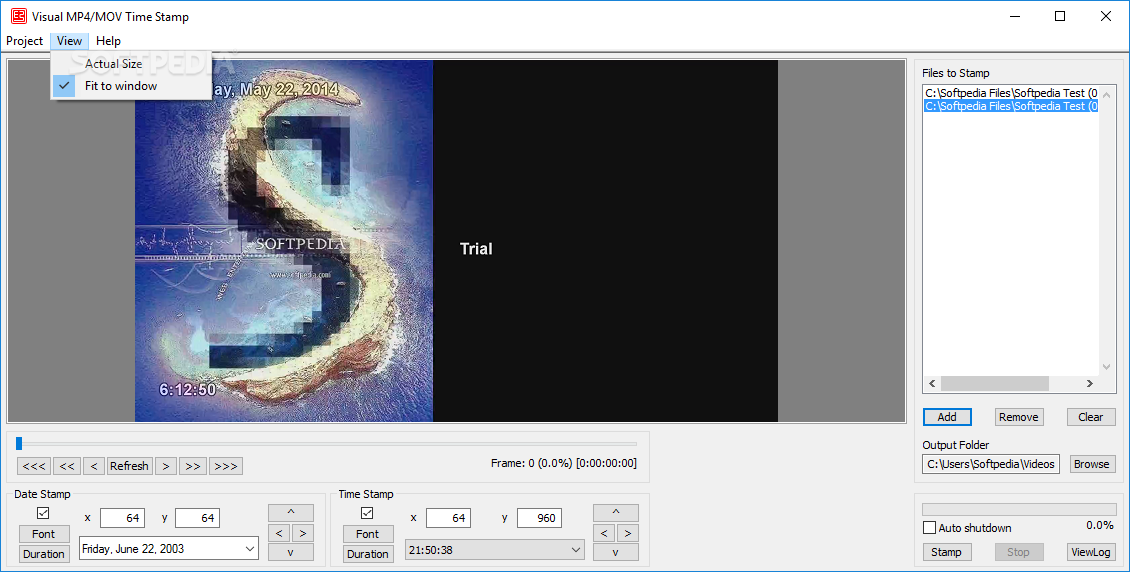The width and height of the screenshot is (1130, 572).
Task: Click the Output Folder path field
Action: click(x=991, y=464)
